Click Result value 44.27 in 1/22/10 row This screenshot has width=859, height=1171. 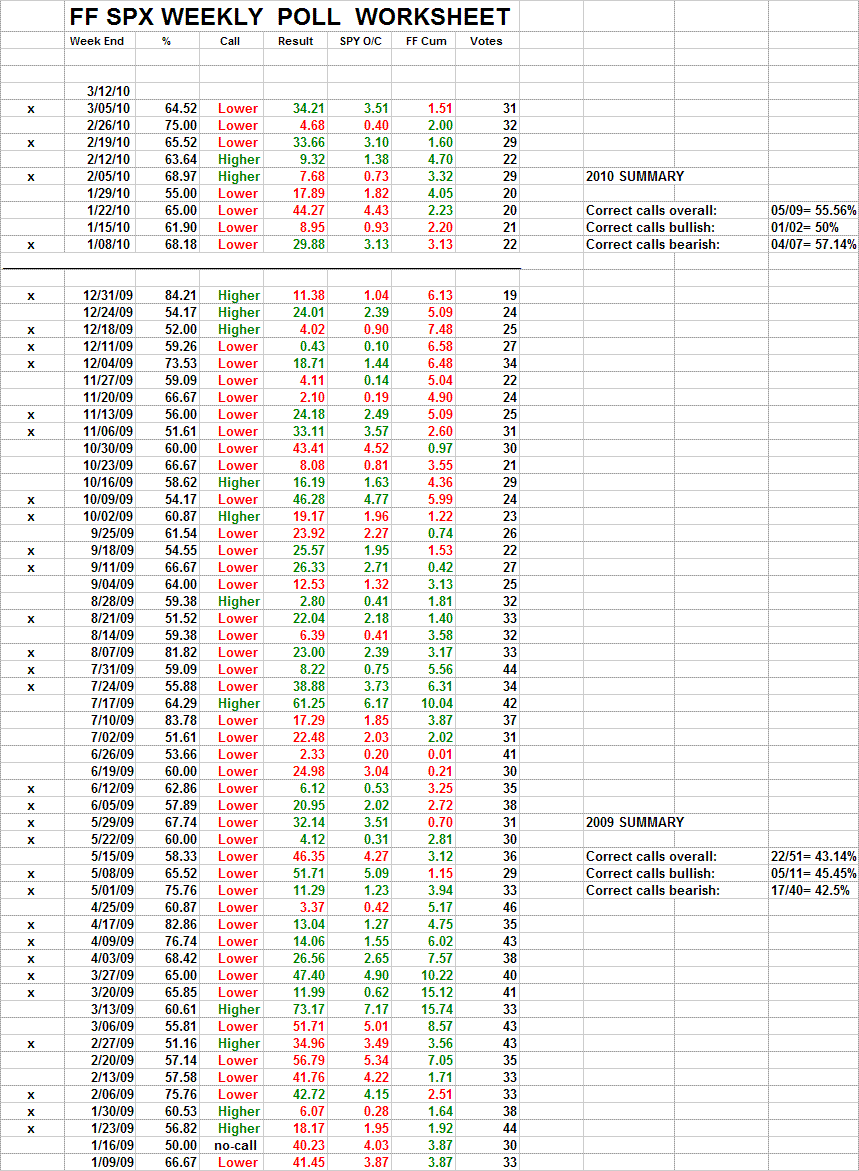309,211
